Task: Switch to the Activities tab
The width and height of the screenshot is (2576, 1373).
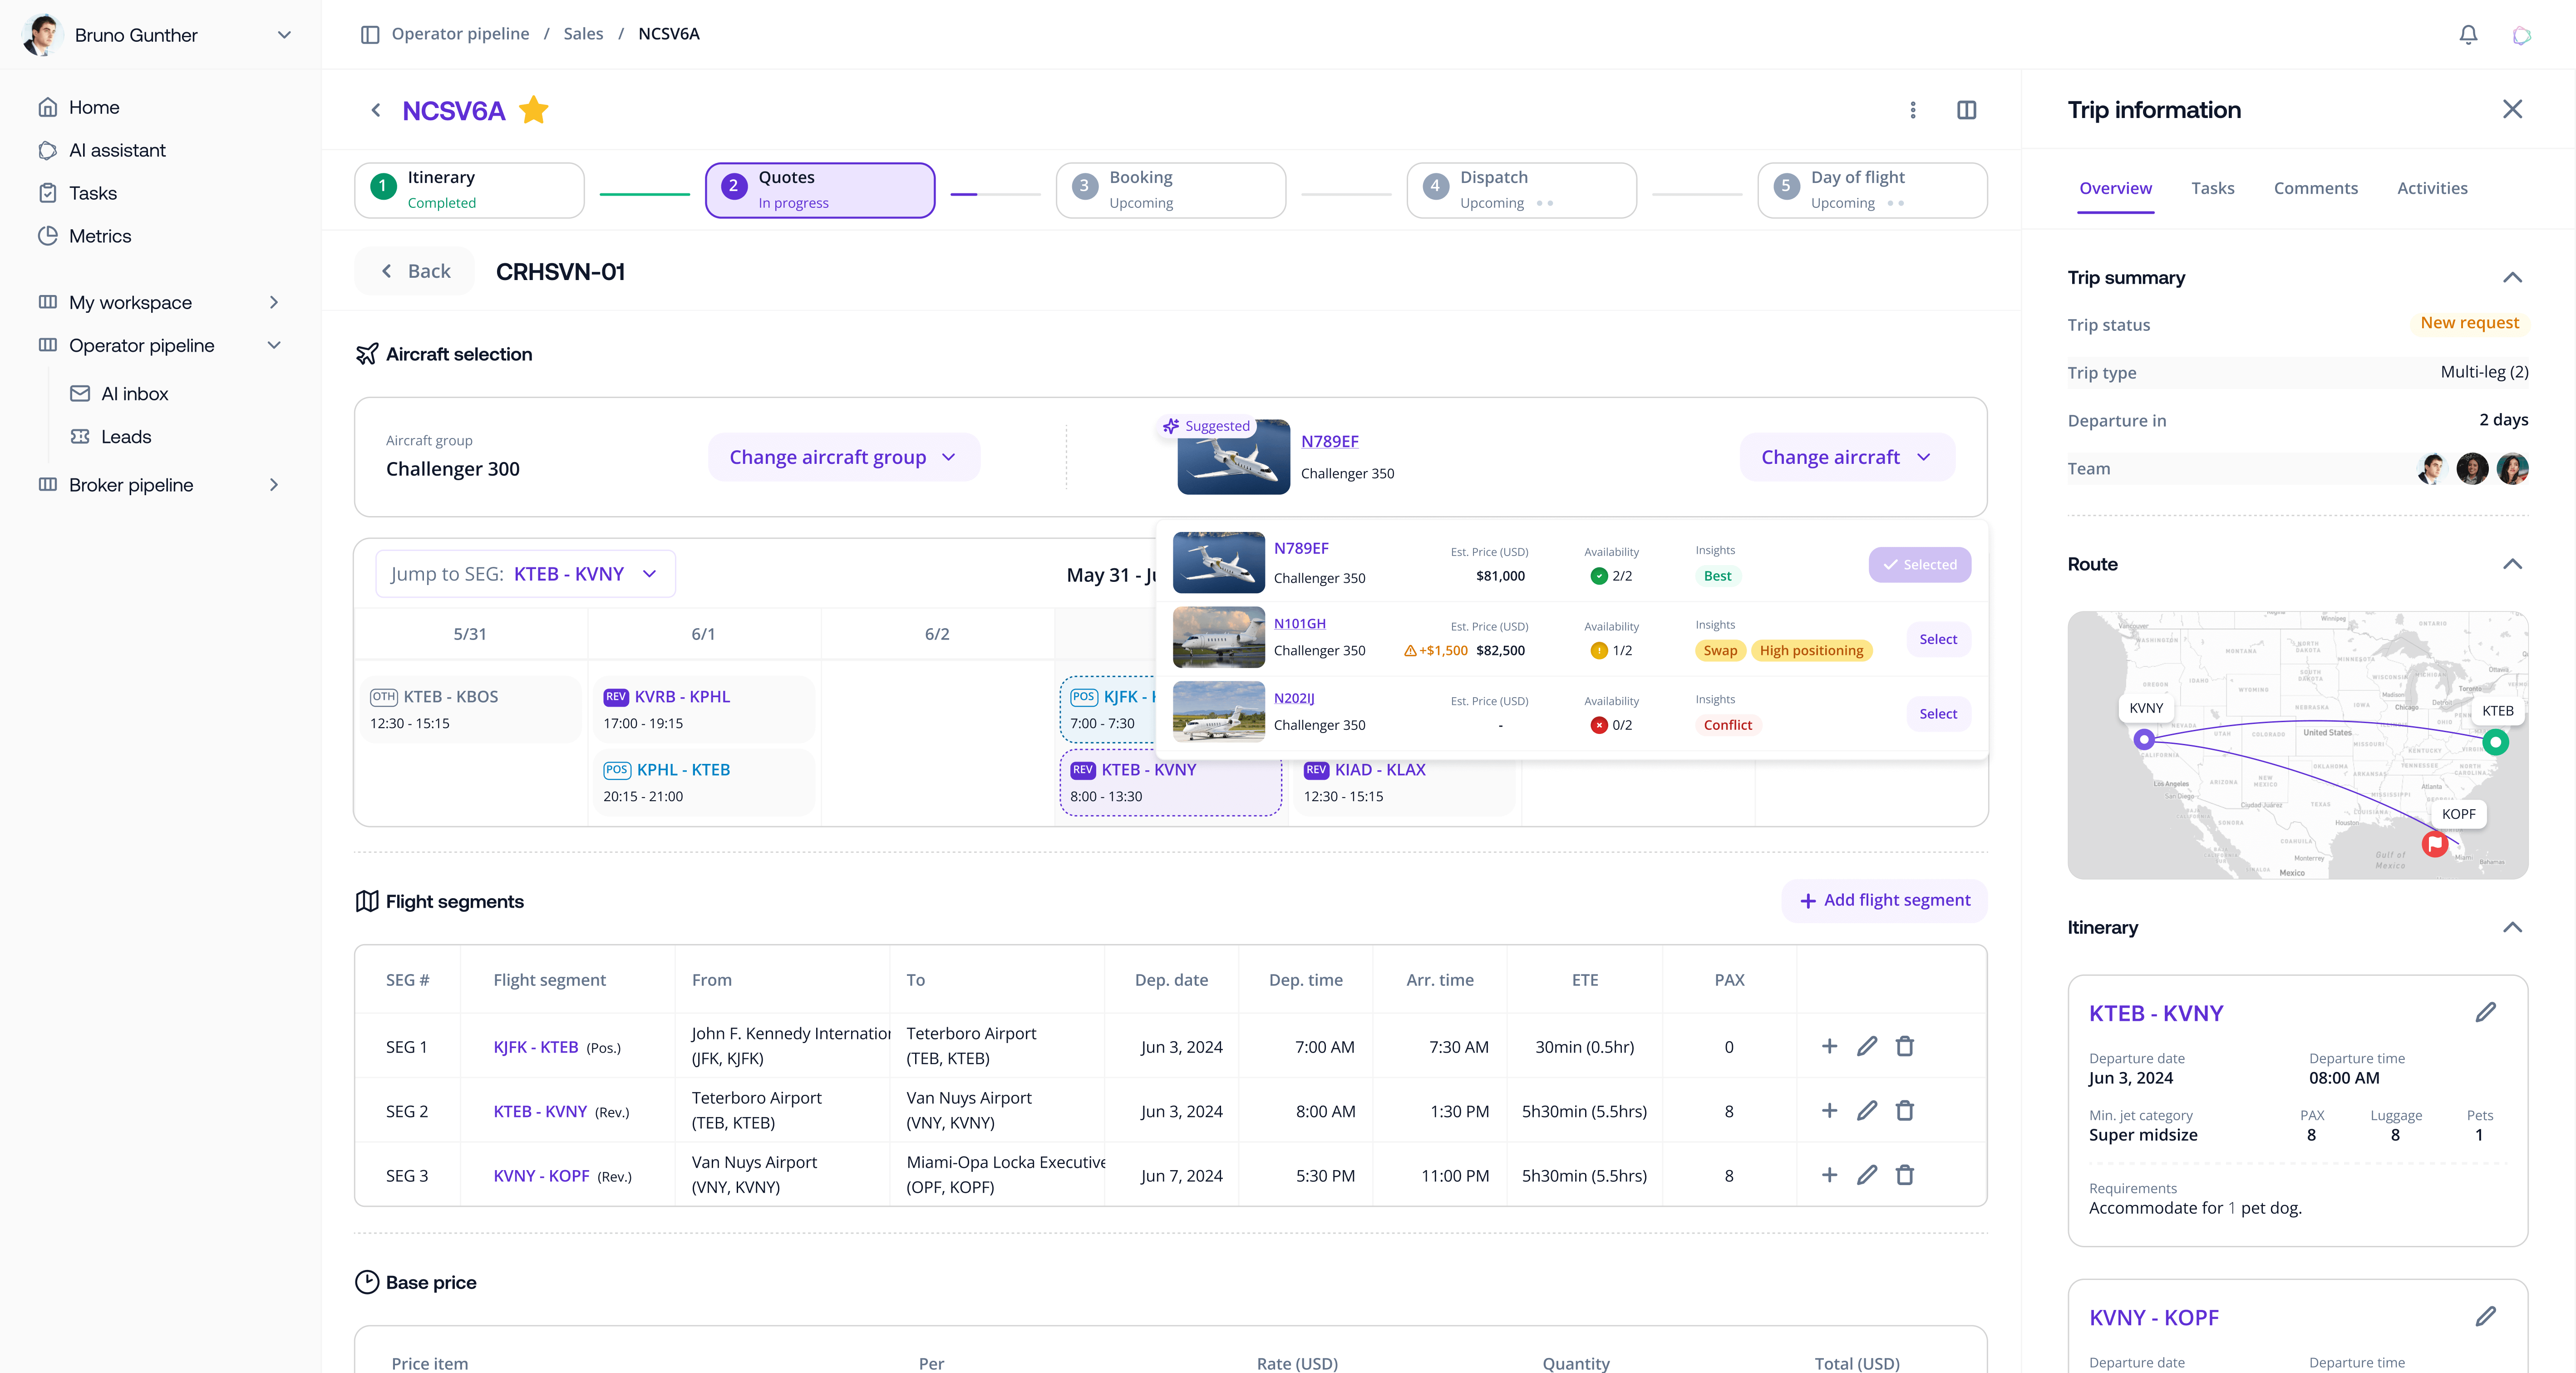Action: tap(2432, 188)
